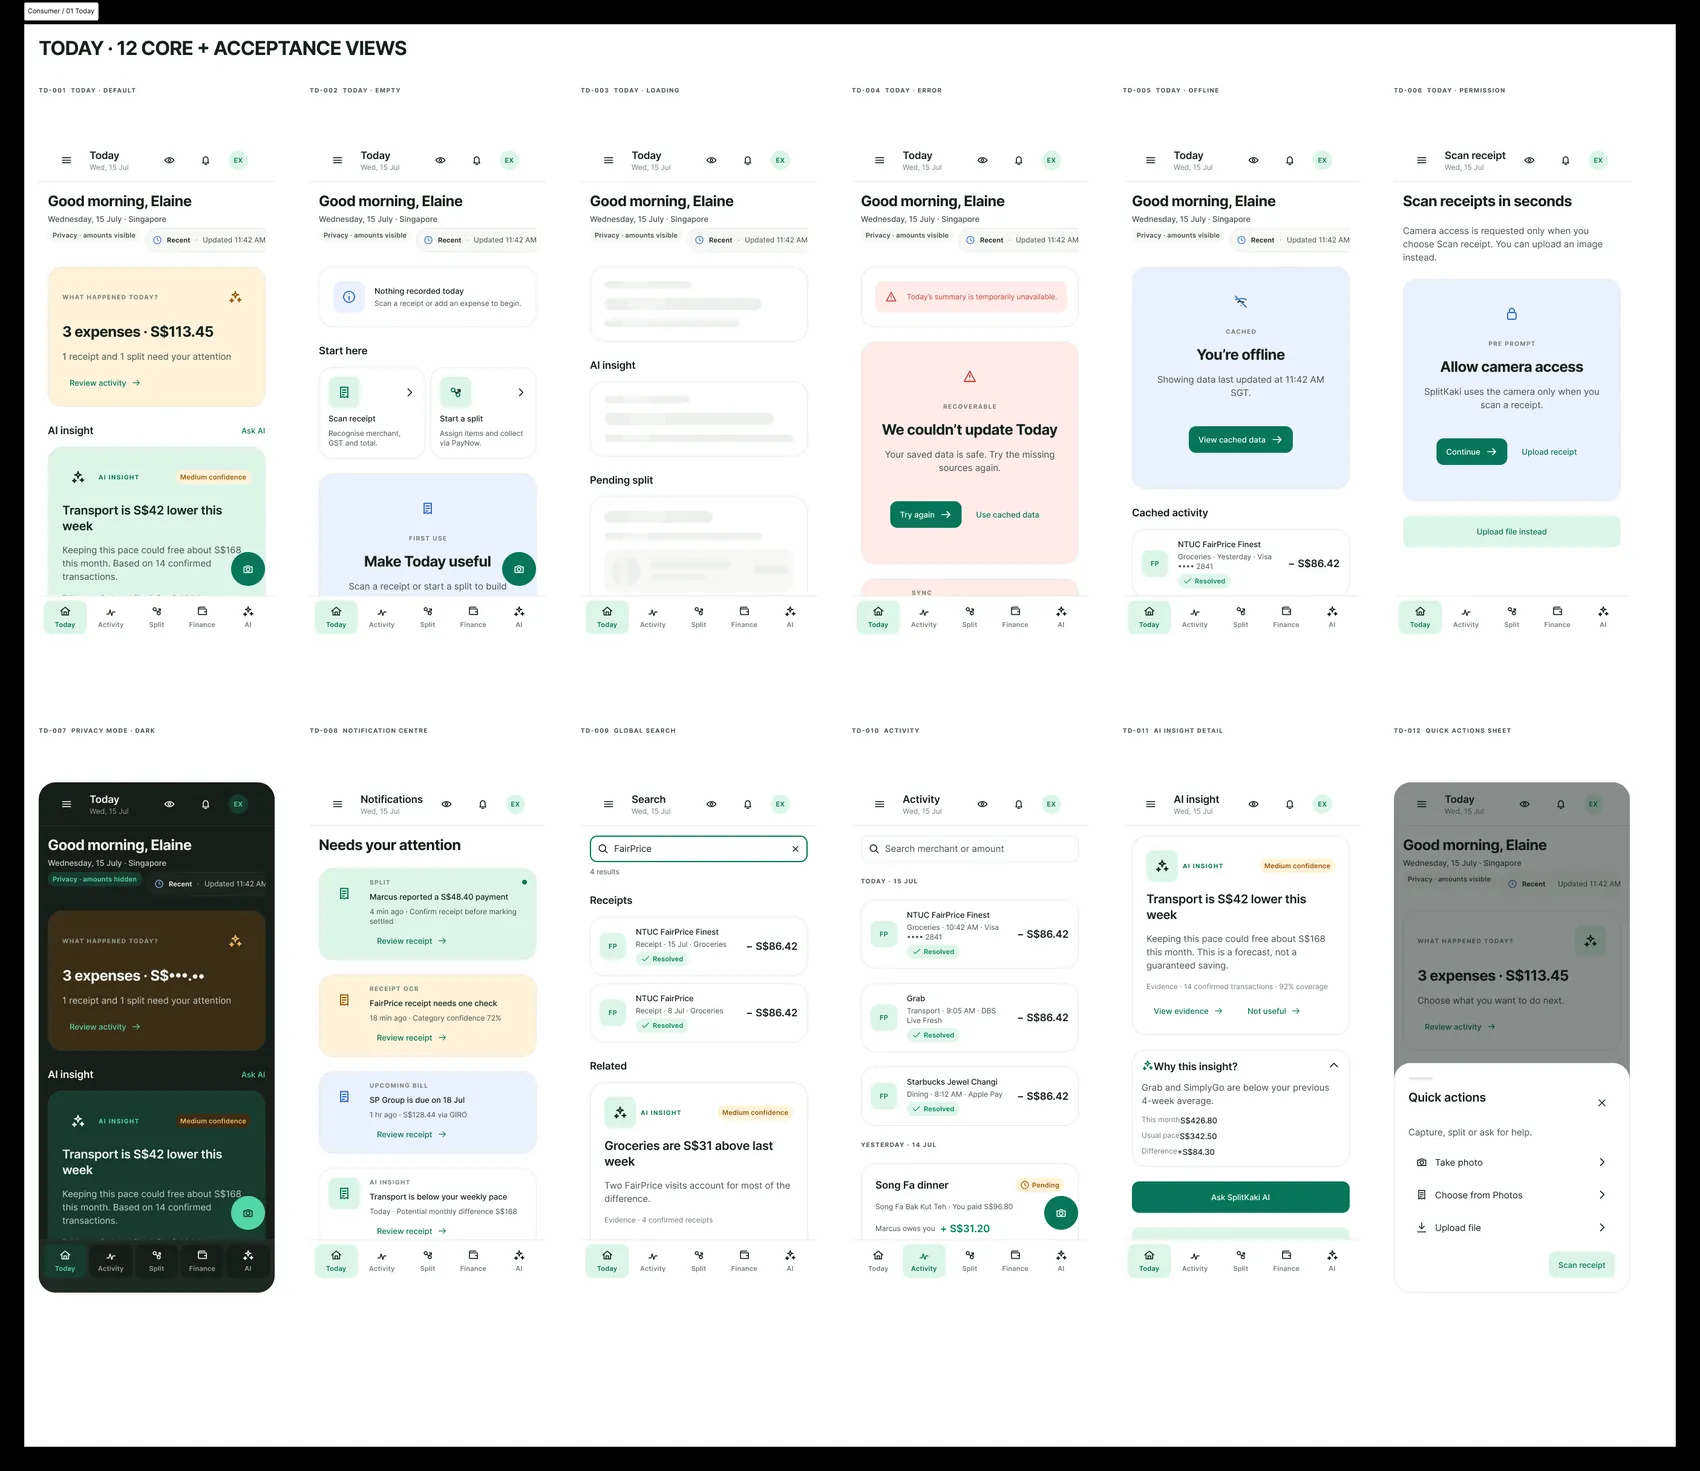The image size is (1700, 1471).
Task: Click sparkle icon on AI insight detail card
Action: tap(1162, 866)
